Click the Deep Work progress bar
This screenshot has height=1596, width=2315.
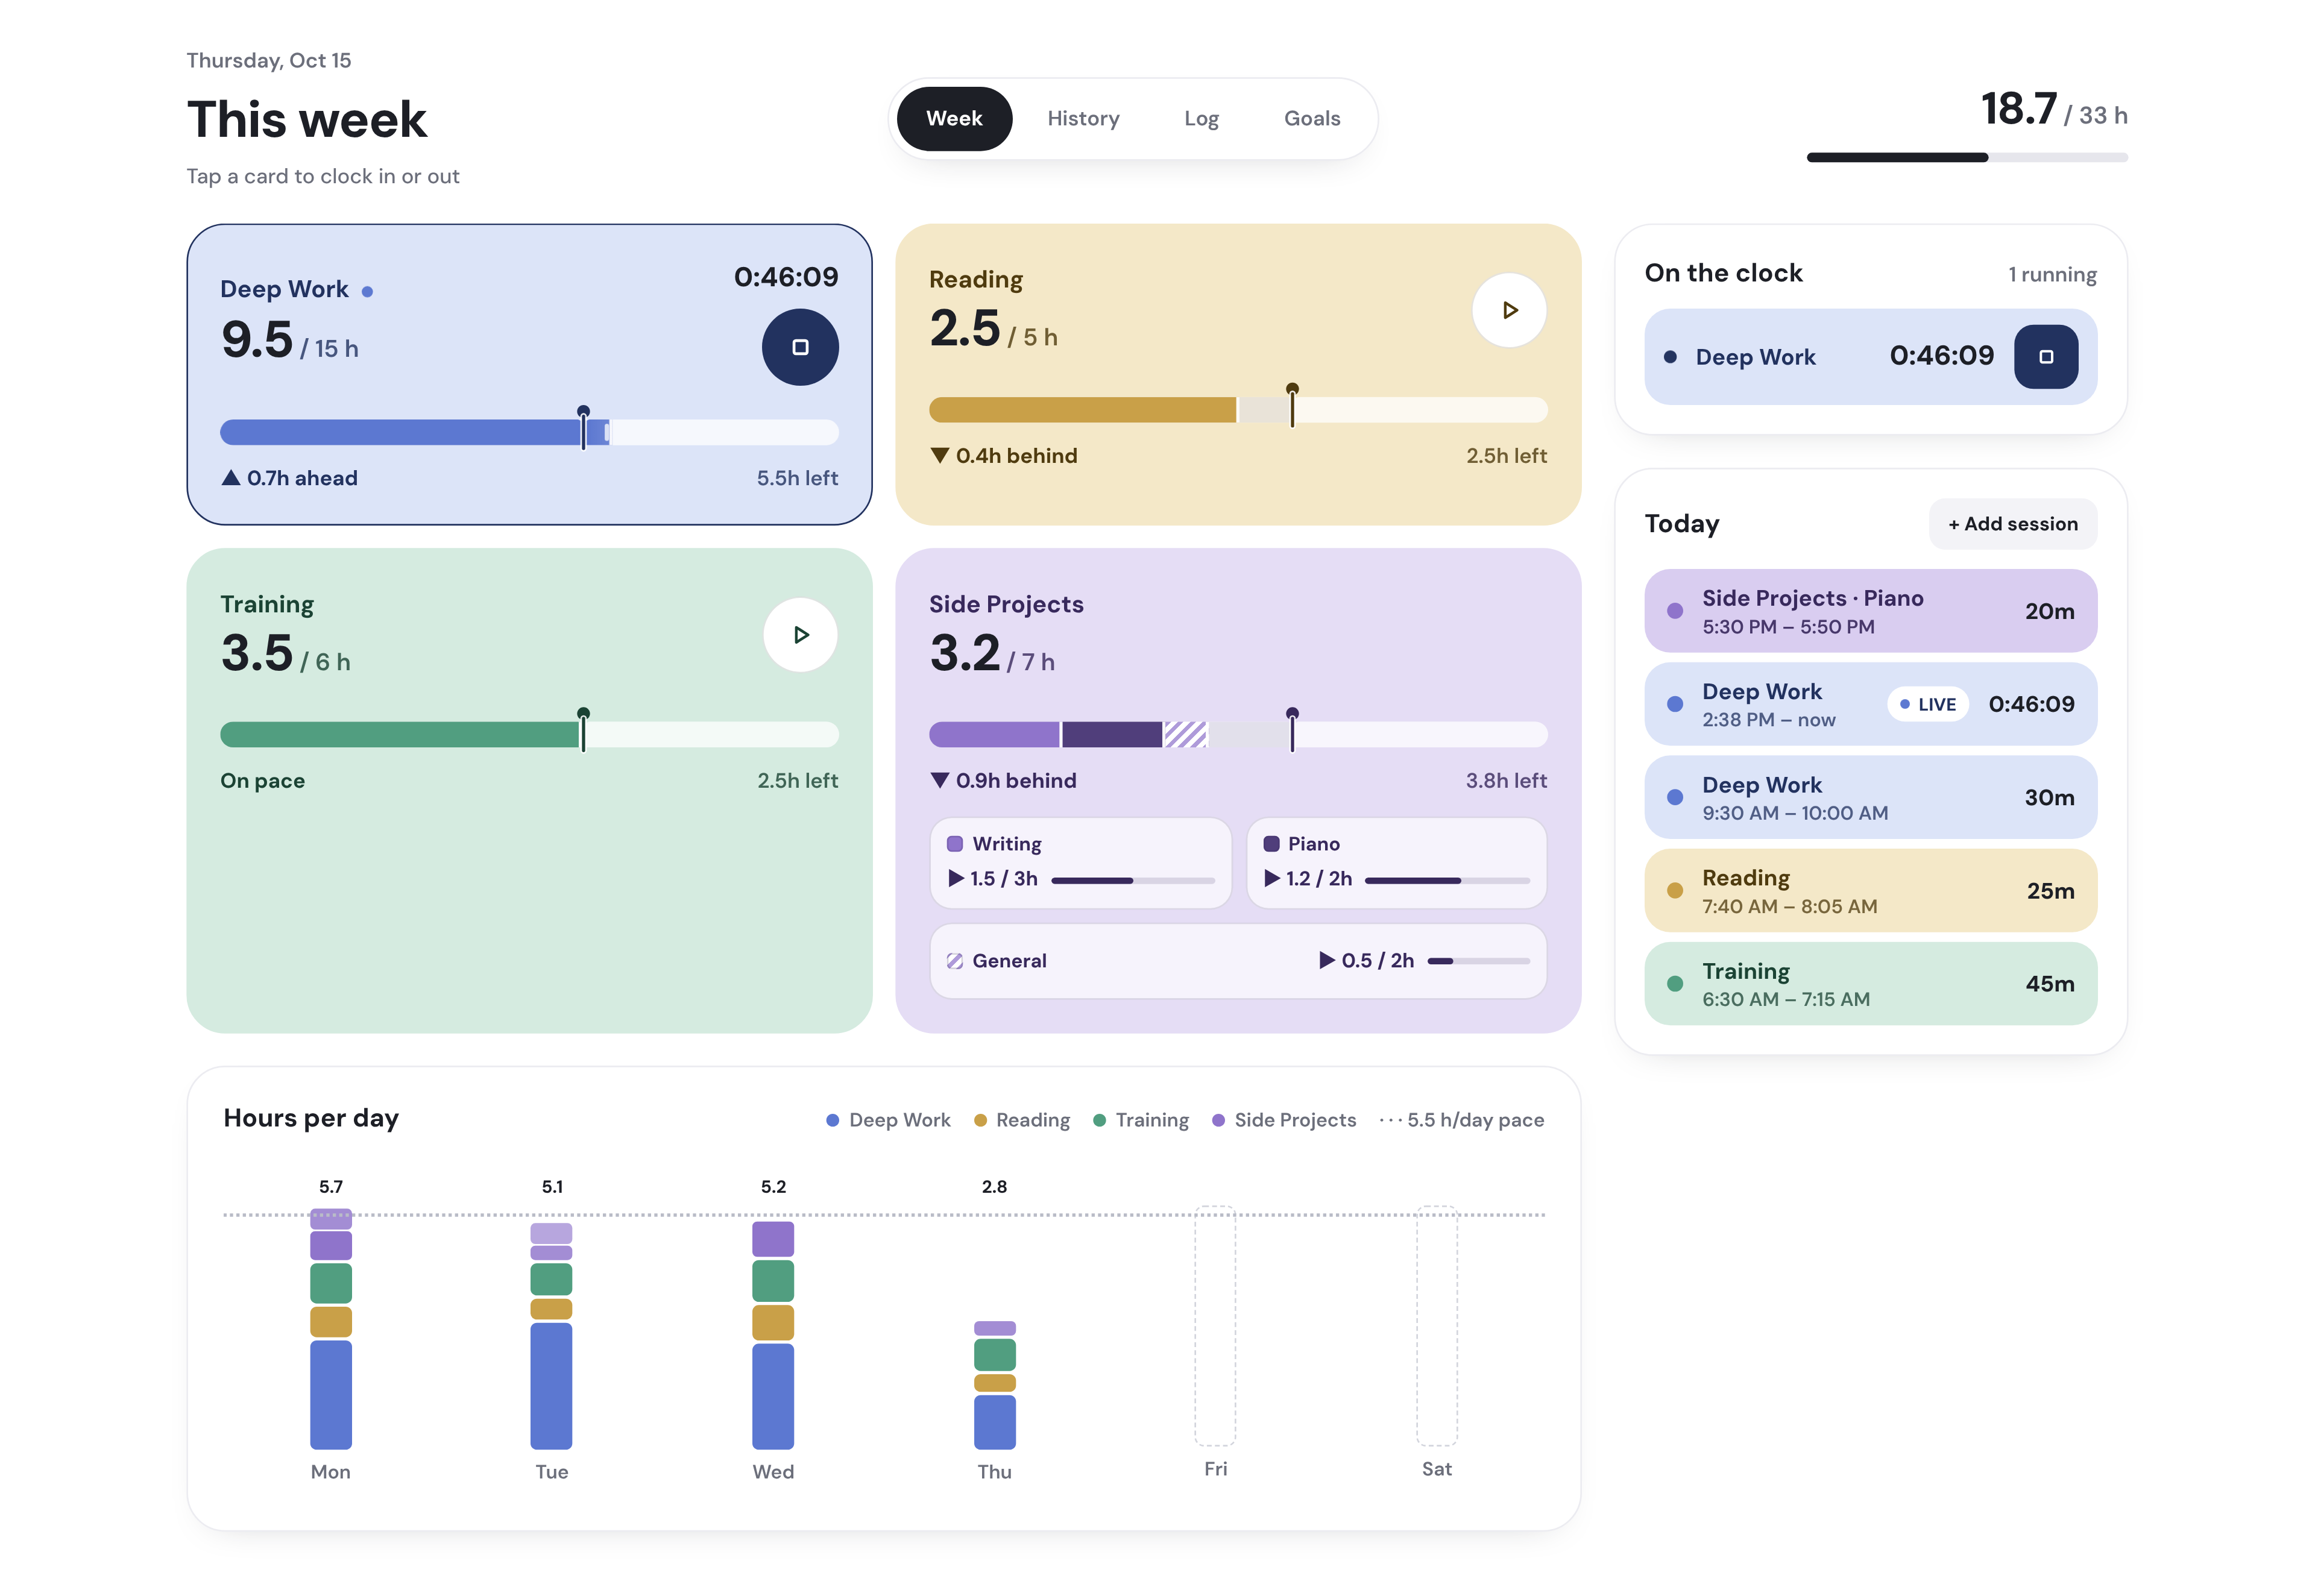click(x=529, y=432)
